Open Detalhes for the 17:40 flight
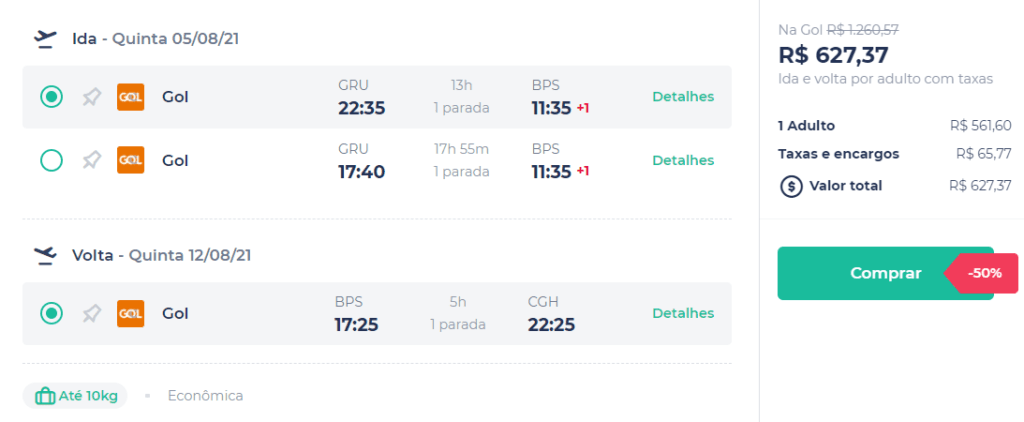Viewport: 1024px width, 422px height. 683,160
